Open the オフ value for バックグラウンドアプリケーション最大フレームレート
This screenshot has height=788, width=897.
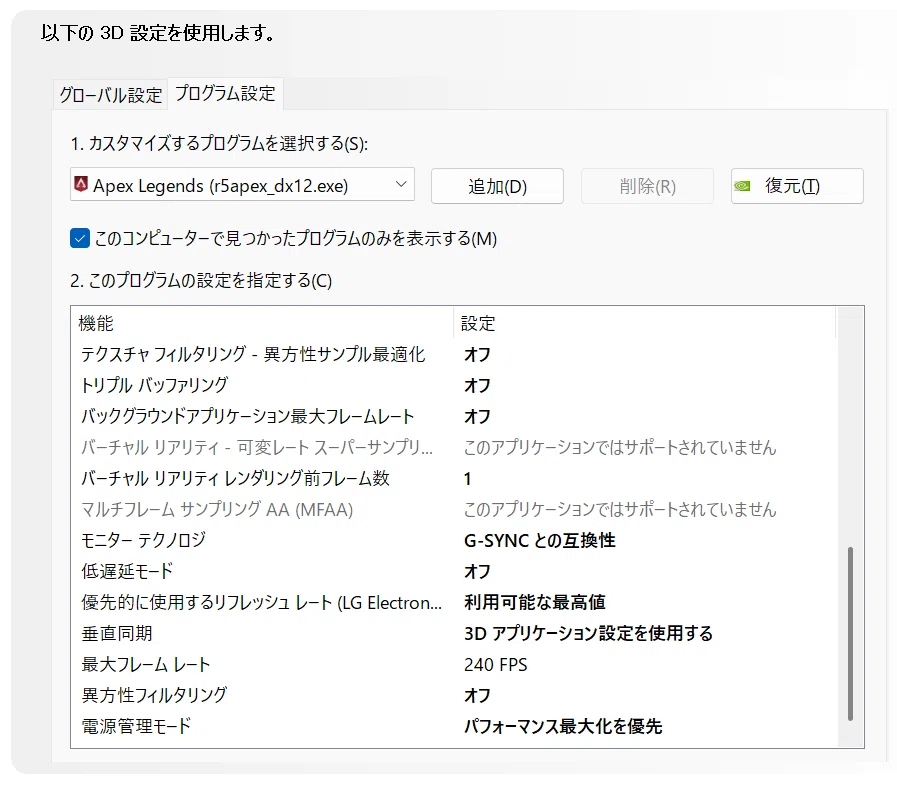tap(477, 416)
